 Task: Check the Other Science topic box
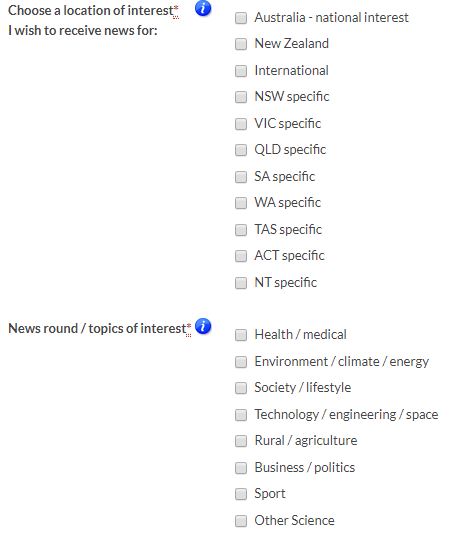point(241,521)
